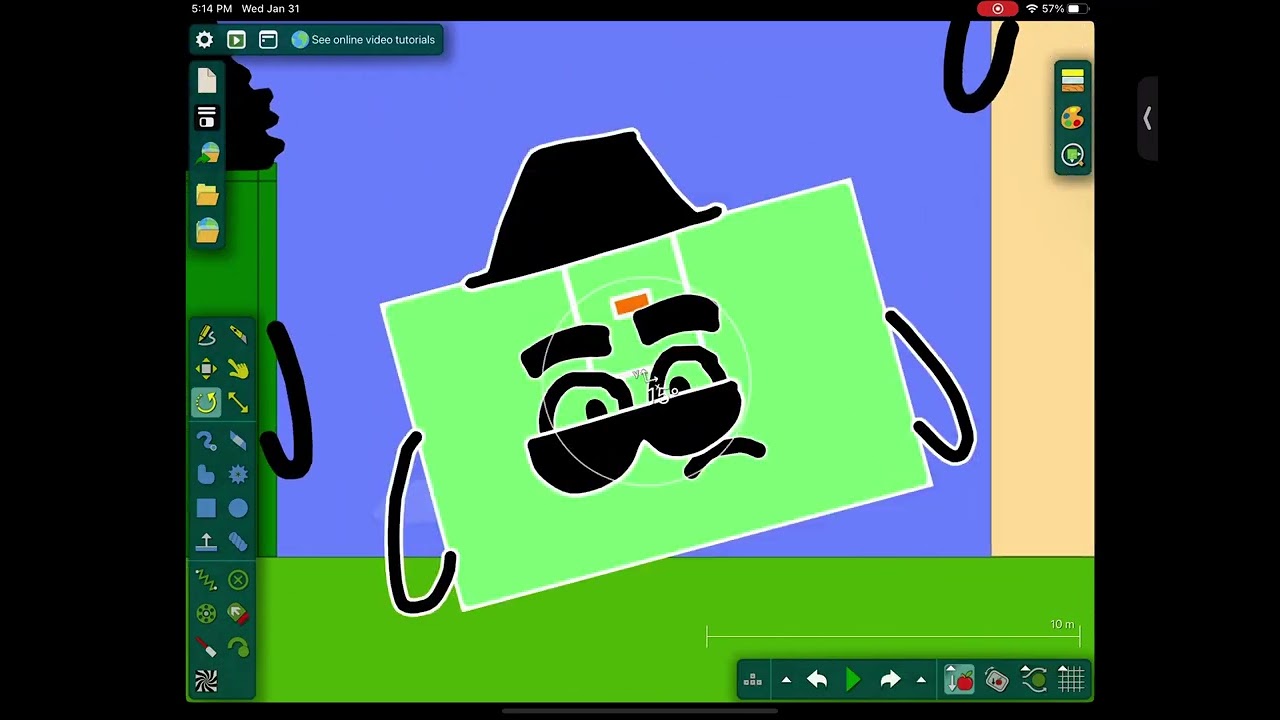Open the Visualization magnifier menu

pyautogui.click(x=1073, y=155)
